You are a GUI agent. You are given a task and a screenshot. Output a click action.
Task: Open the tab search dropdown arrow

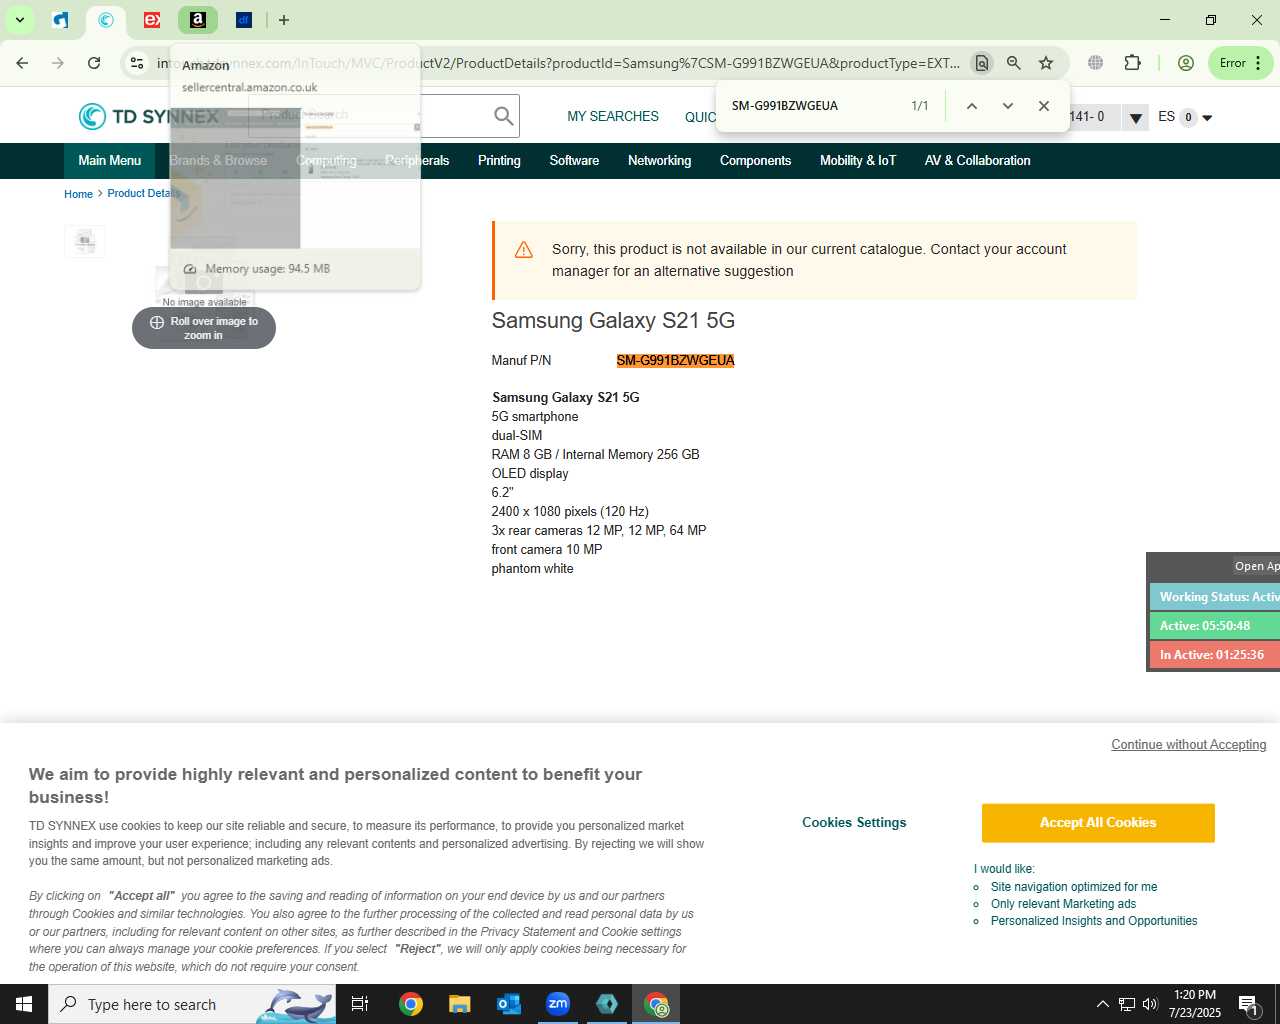(19, 20)
